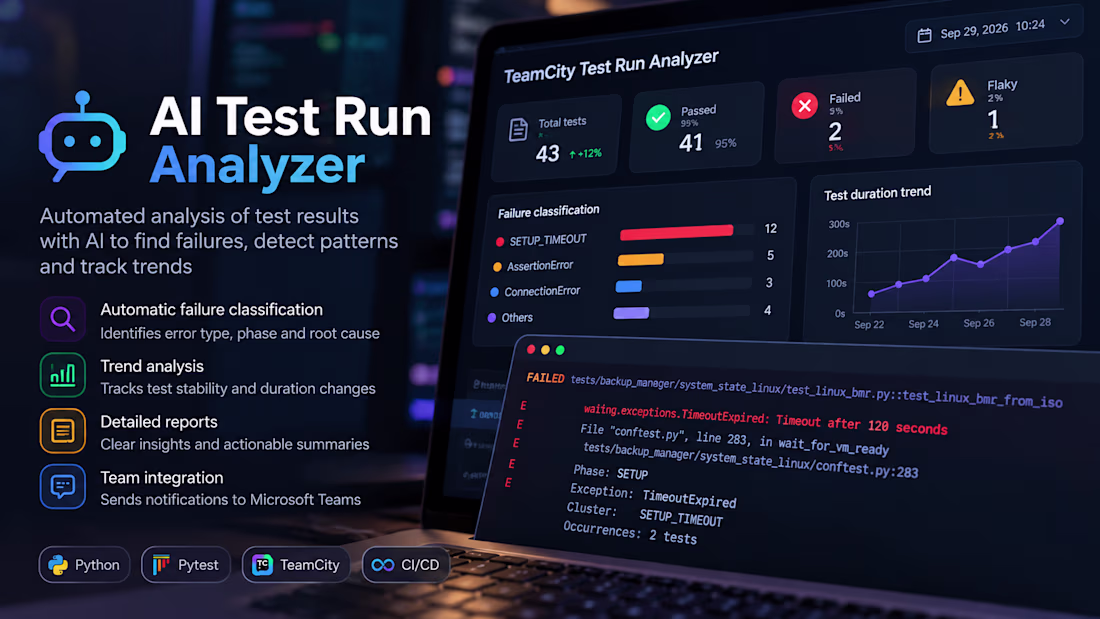Click the count "12" in the SETUP_TIMEOUT row
This screenshot has width=1100, height=619.
tap(770, 229)
